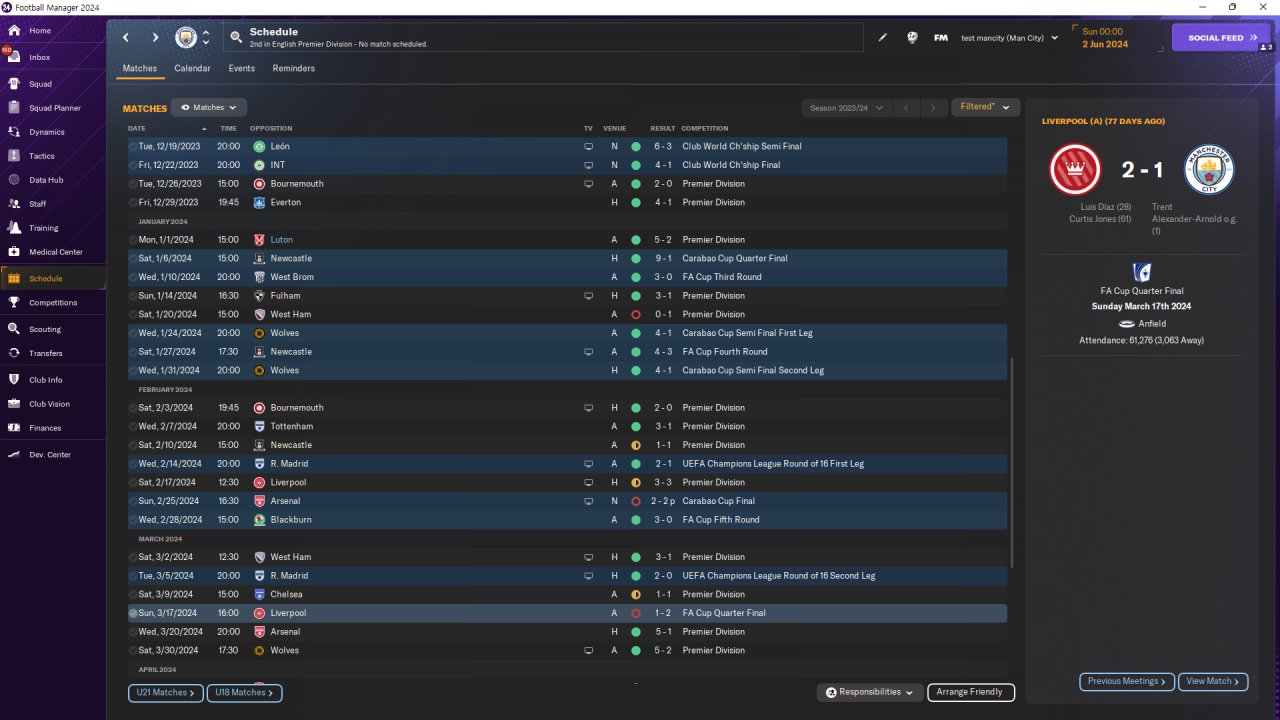Open the Filtered dropdown
1280x720 pixels.
tap(985, 107)
